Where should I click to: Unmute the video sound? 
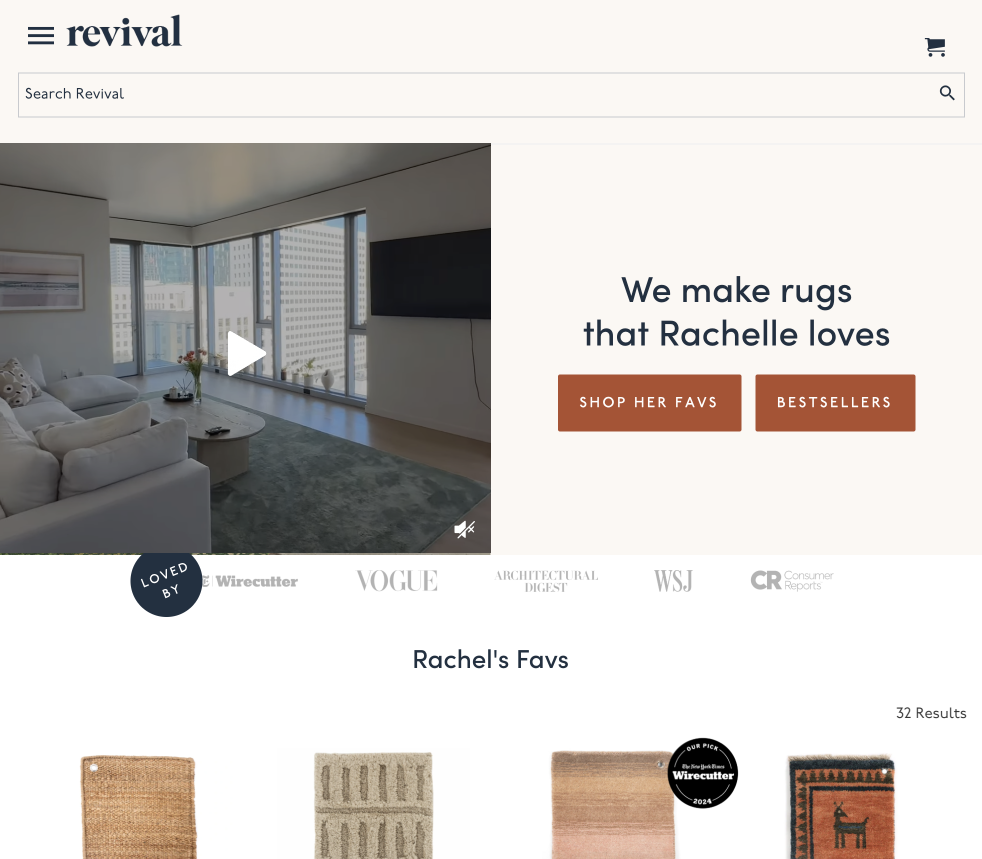point(464,530)
